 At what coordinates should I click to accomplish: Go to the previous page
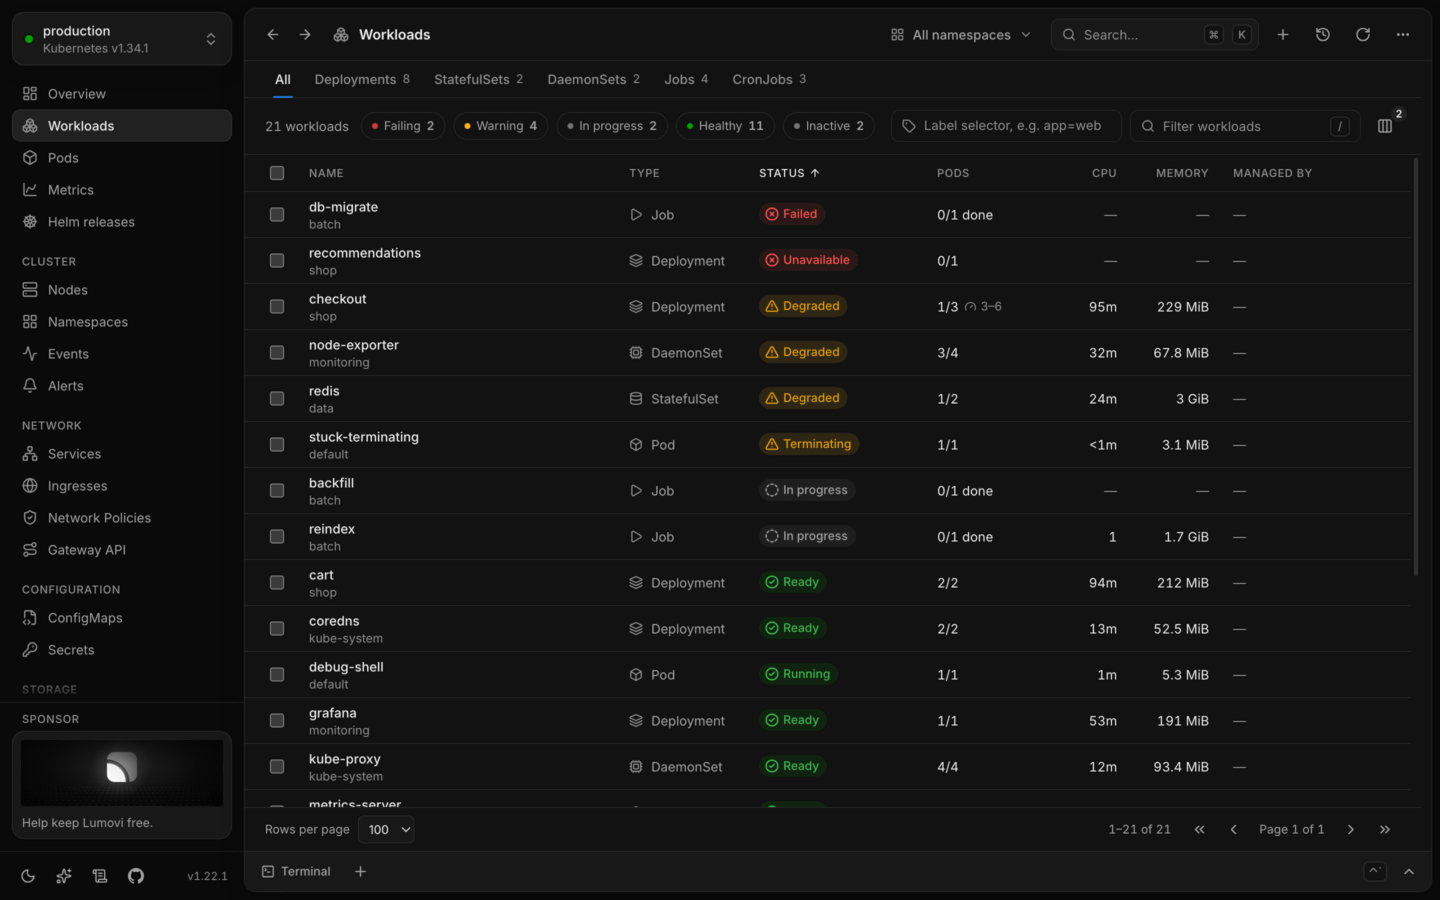pyautogui.click(x=1234, y=830)
